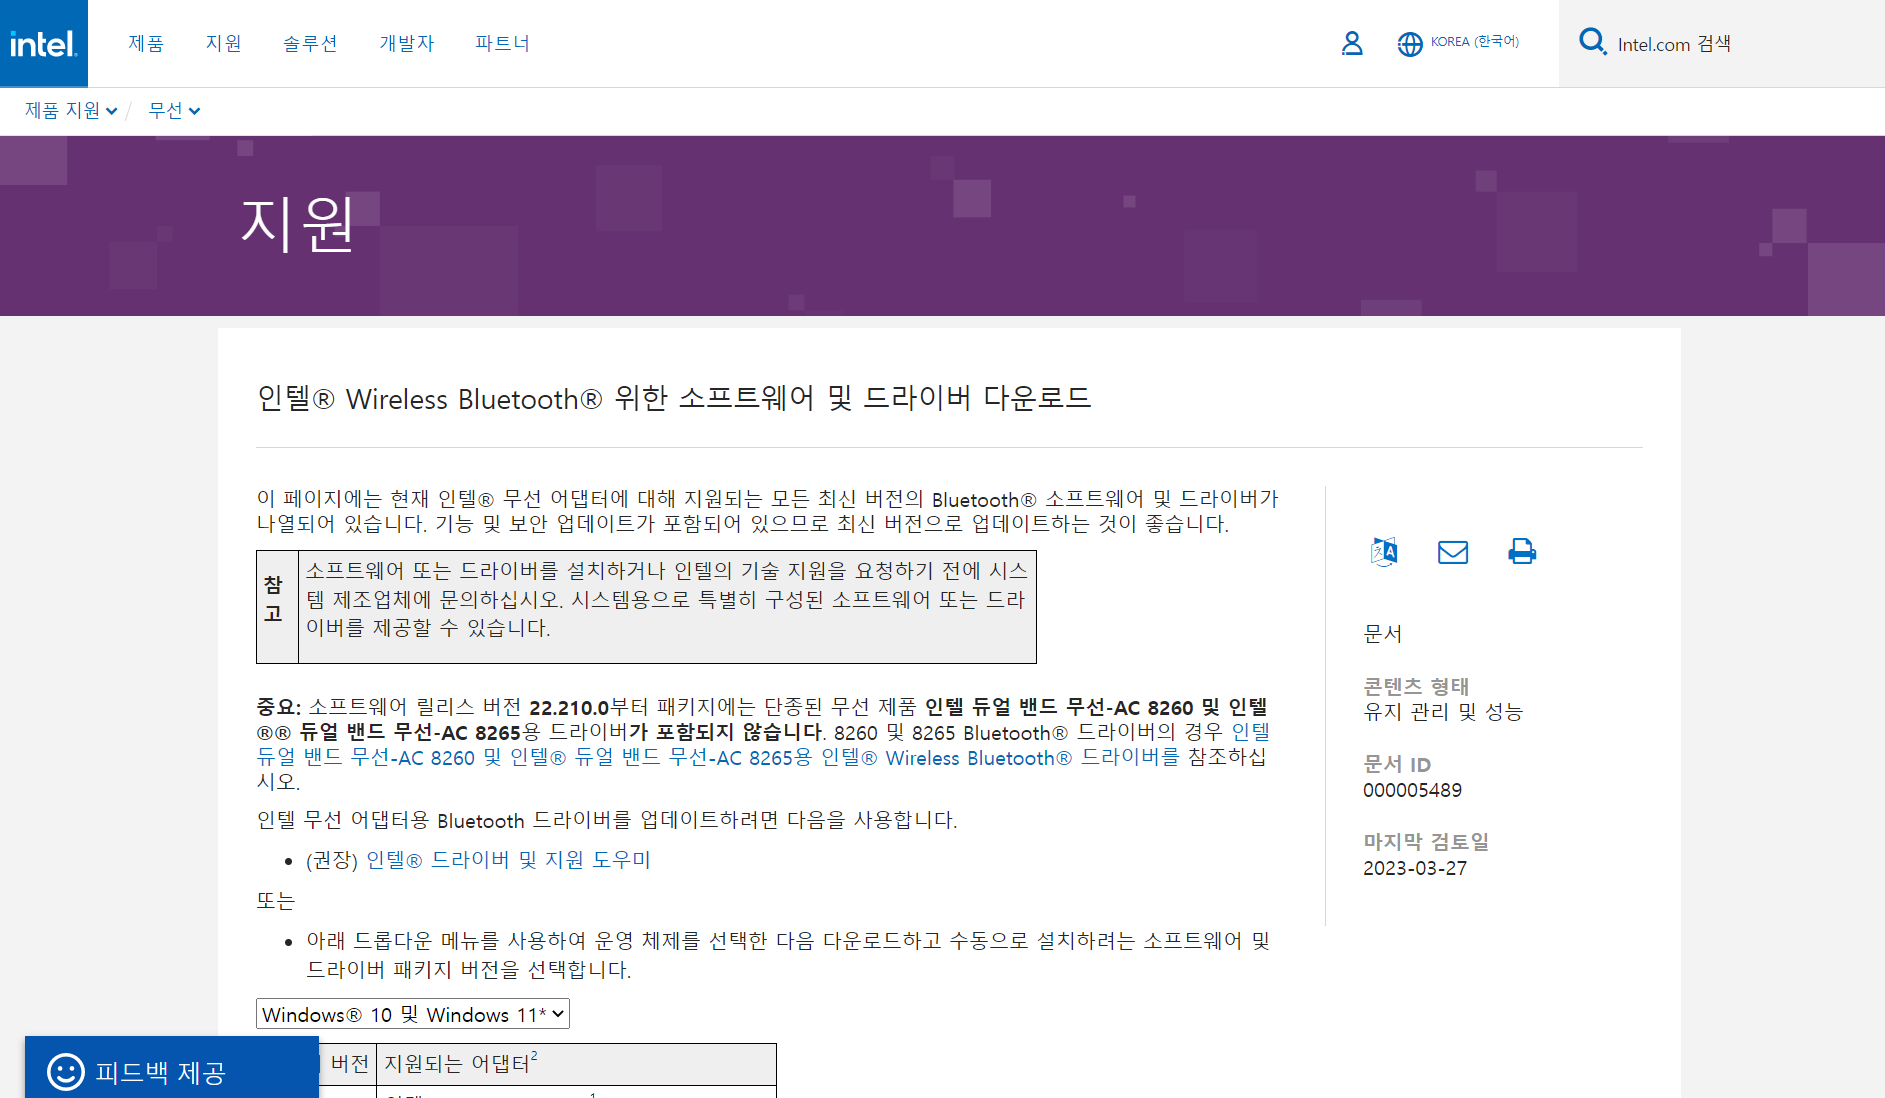Open 인텔 드라이버 및 지원 도우미 link
This screenshot has width=1885, height=1098.
508,860
